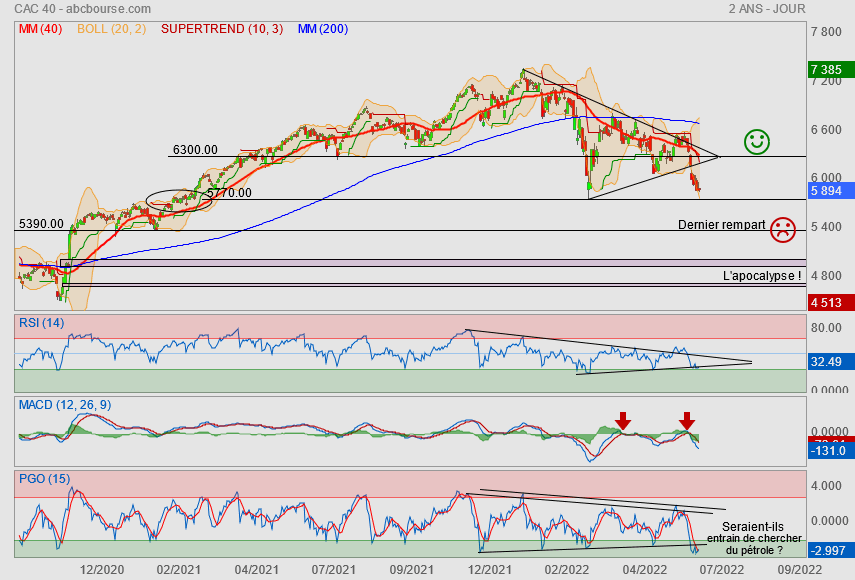Click the red sad face icon
This screenshot has height=580, width=855.
click(x=783, y=229)
